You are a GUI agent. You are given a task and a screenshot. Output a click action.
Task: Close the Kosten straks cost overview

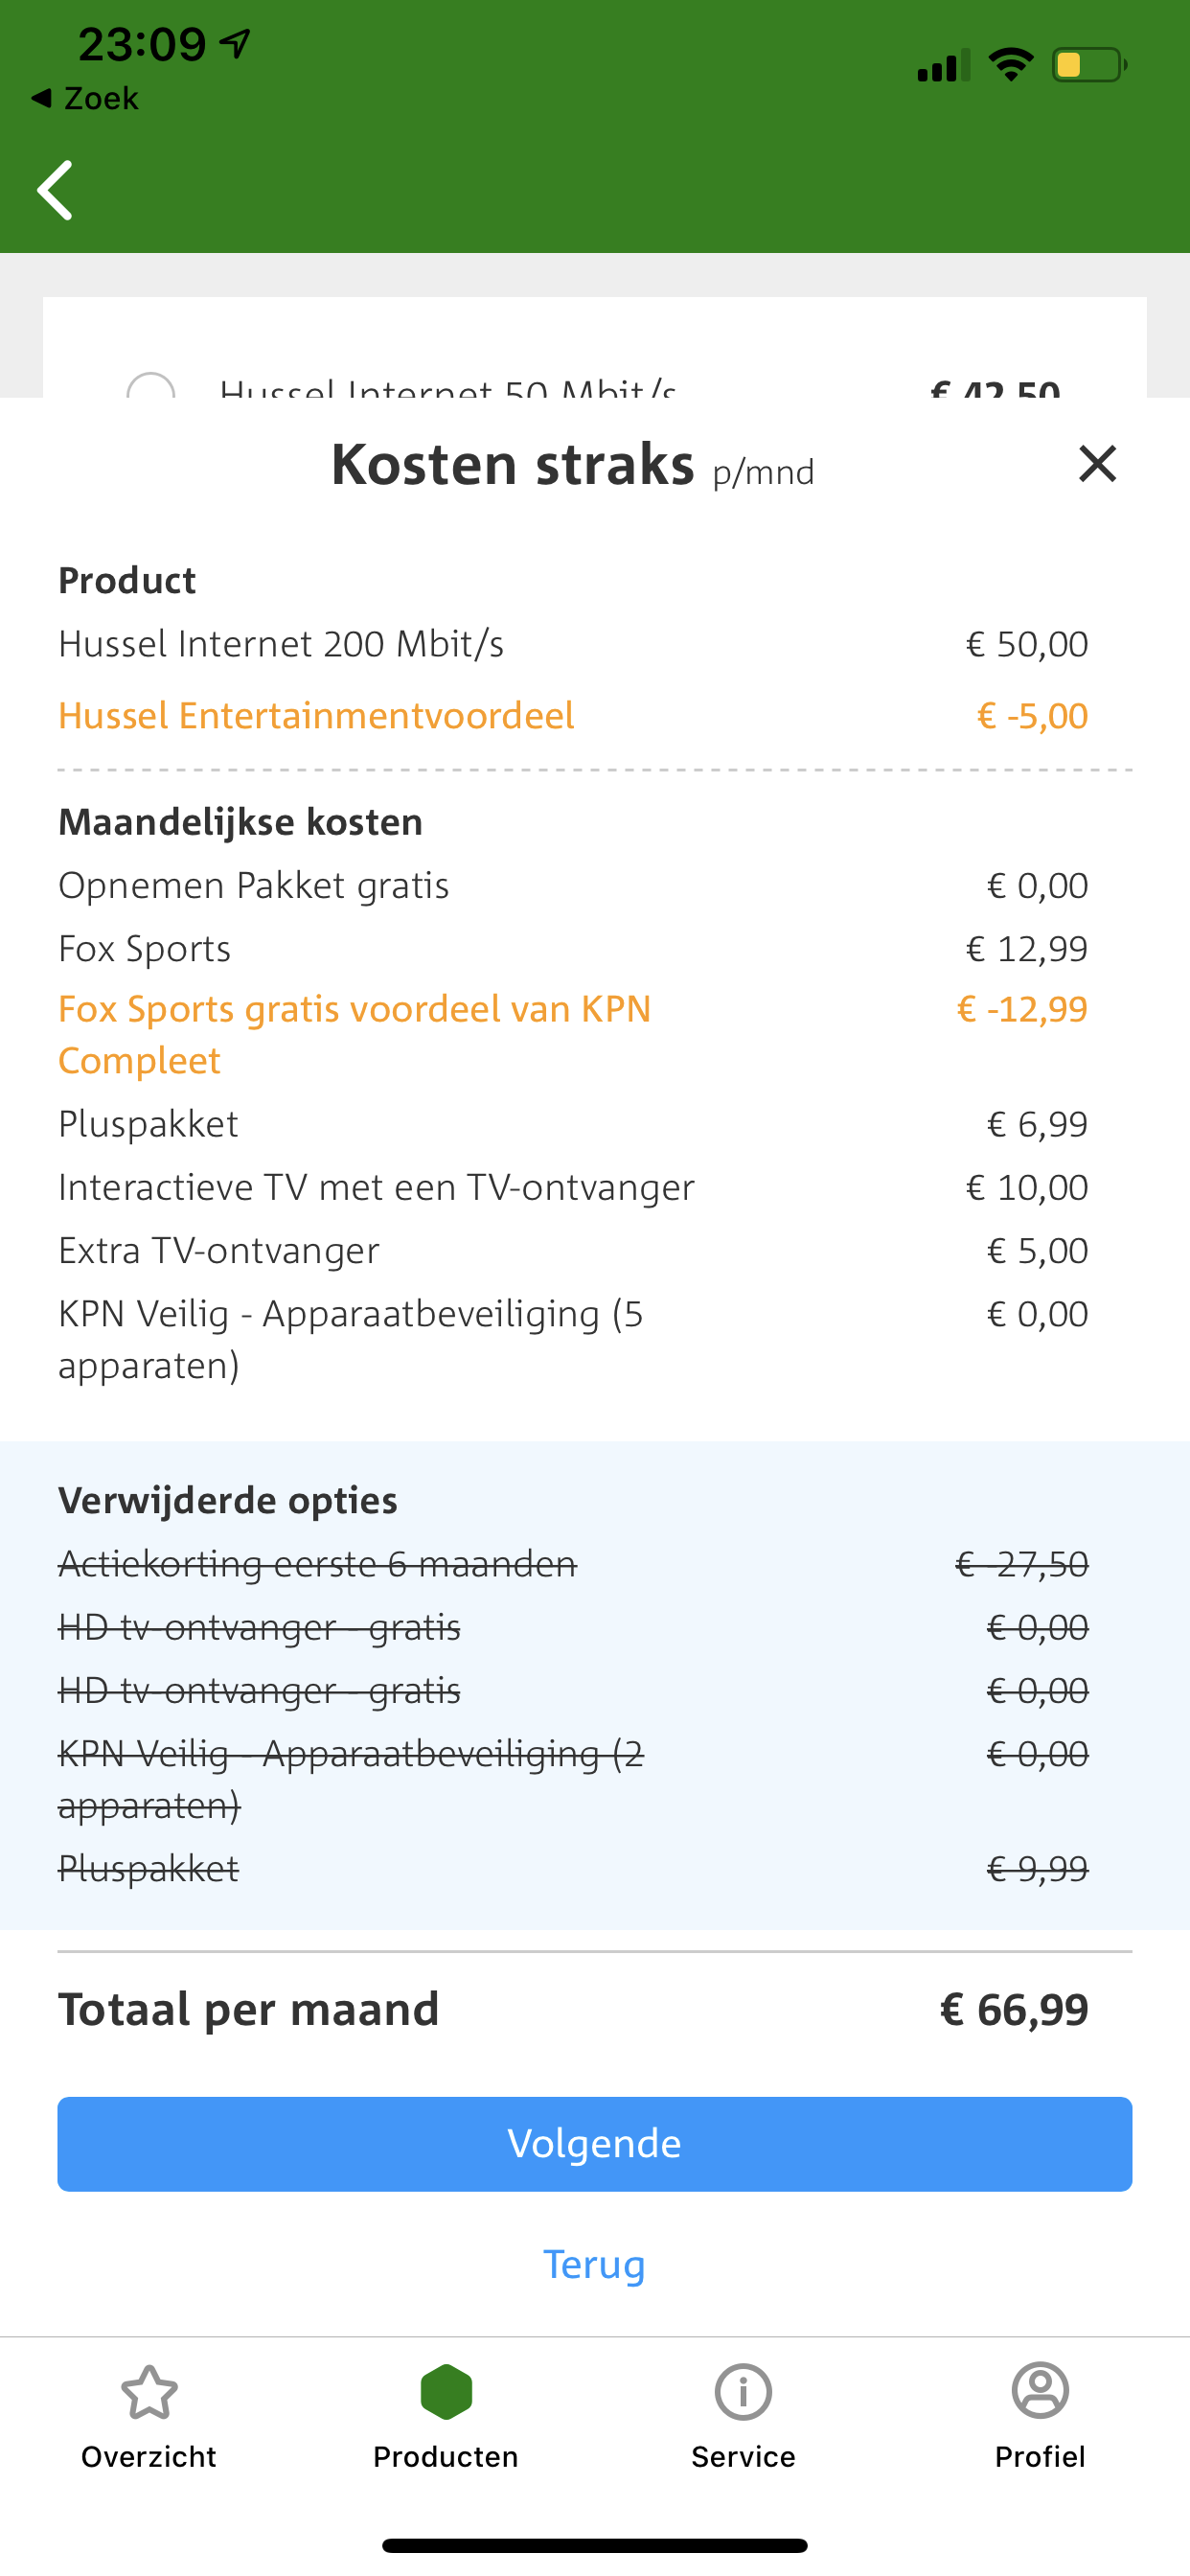(x=1097, y=464)
